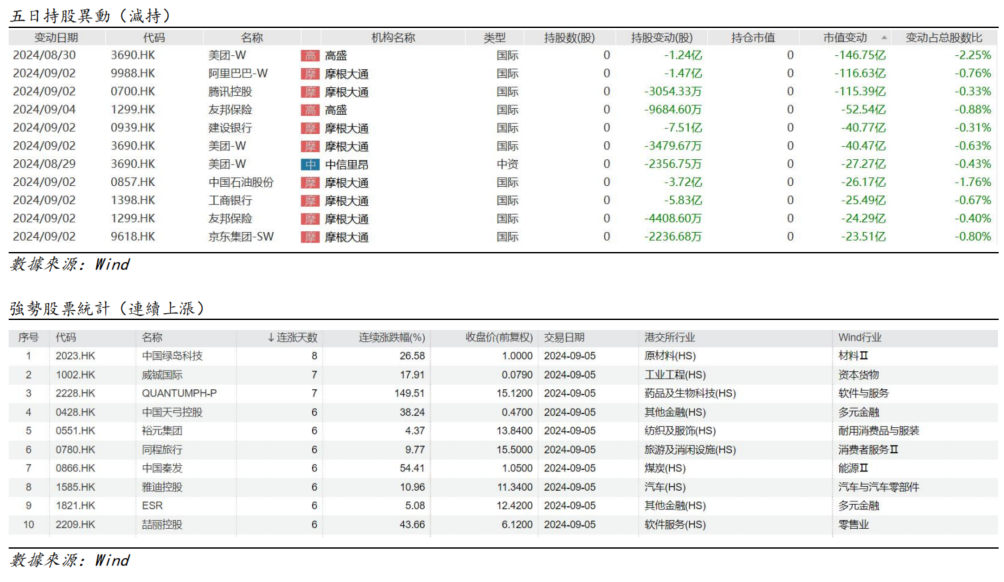Click the 收盘价(前复权) column header
Viewport: 1004px width, 582px height.
tap(499, 337)
